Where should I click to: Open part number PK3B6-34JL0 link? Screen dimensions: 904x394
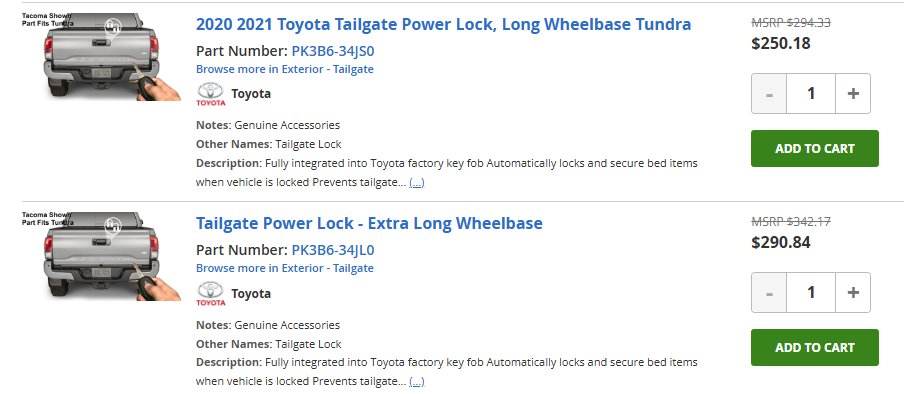(x=333, y=250)
